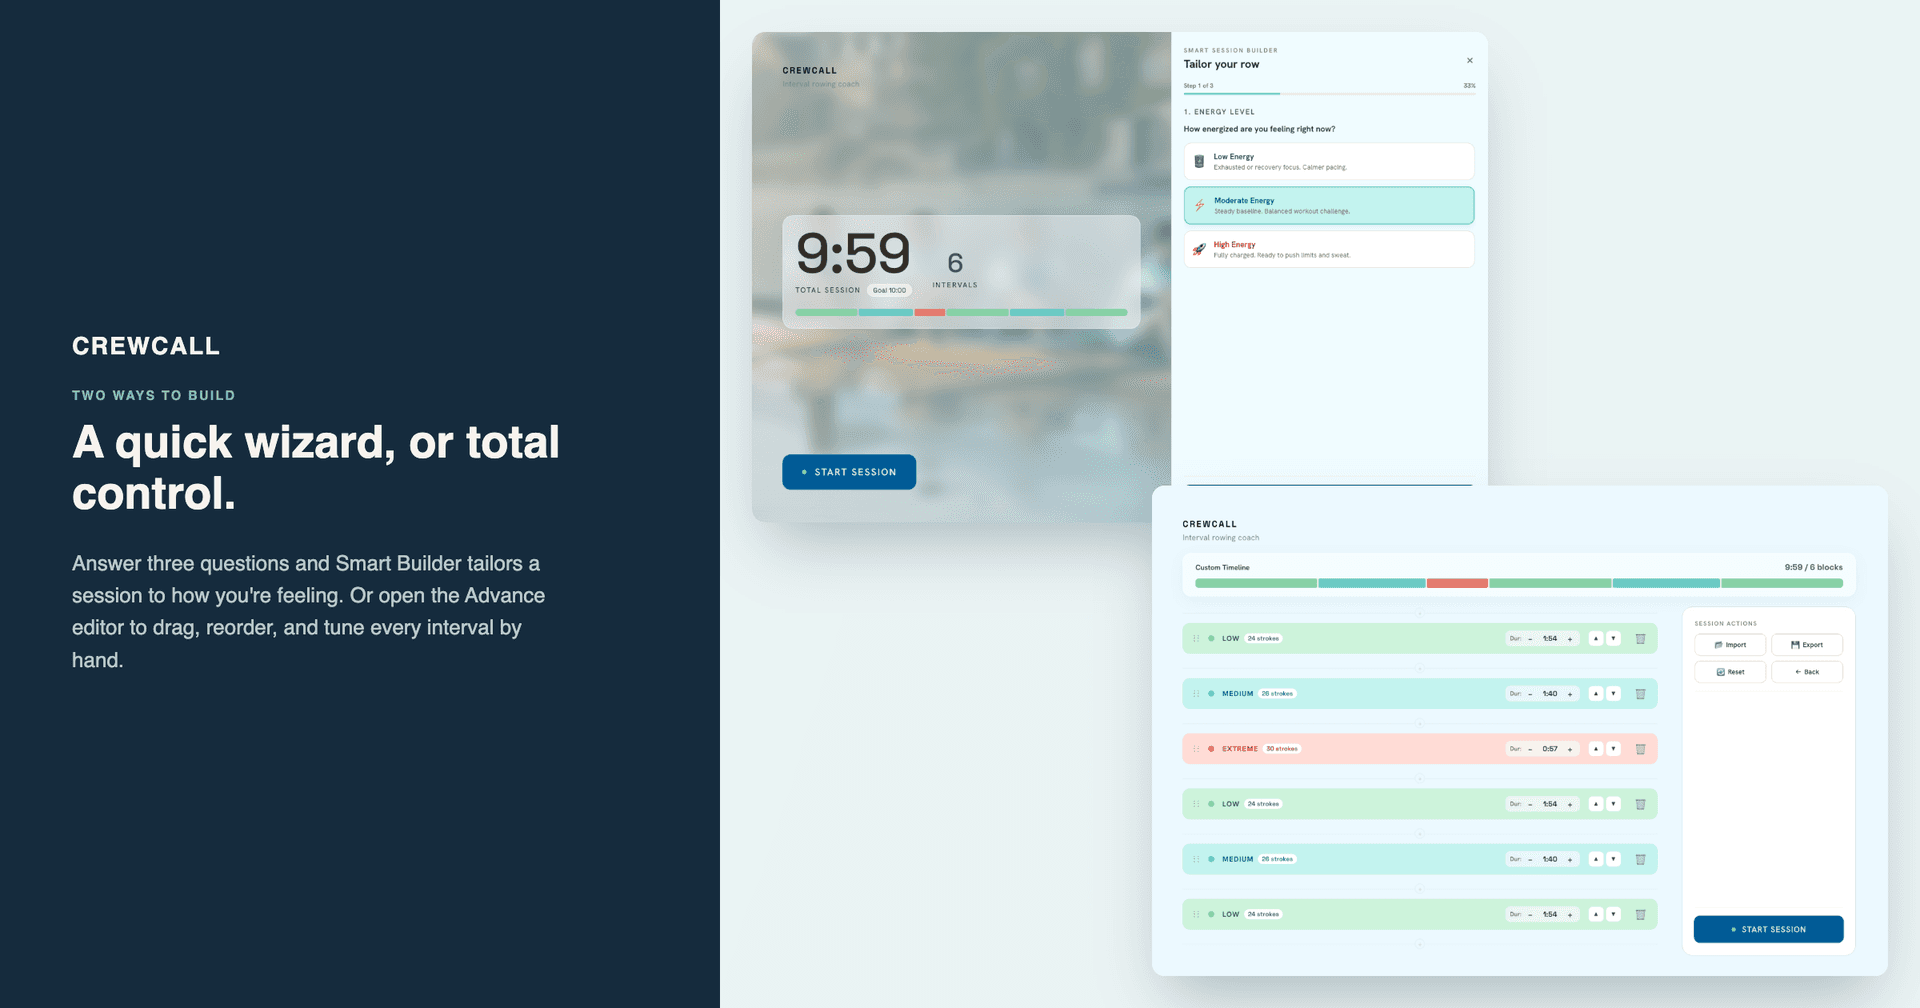Delete the last LOW block in the list
The image size is (1920, 1008).
click(1640, 914)
